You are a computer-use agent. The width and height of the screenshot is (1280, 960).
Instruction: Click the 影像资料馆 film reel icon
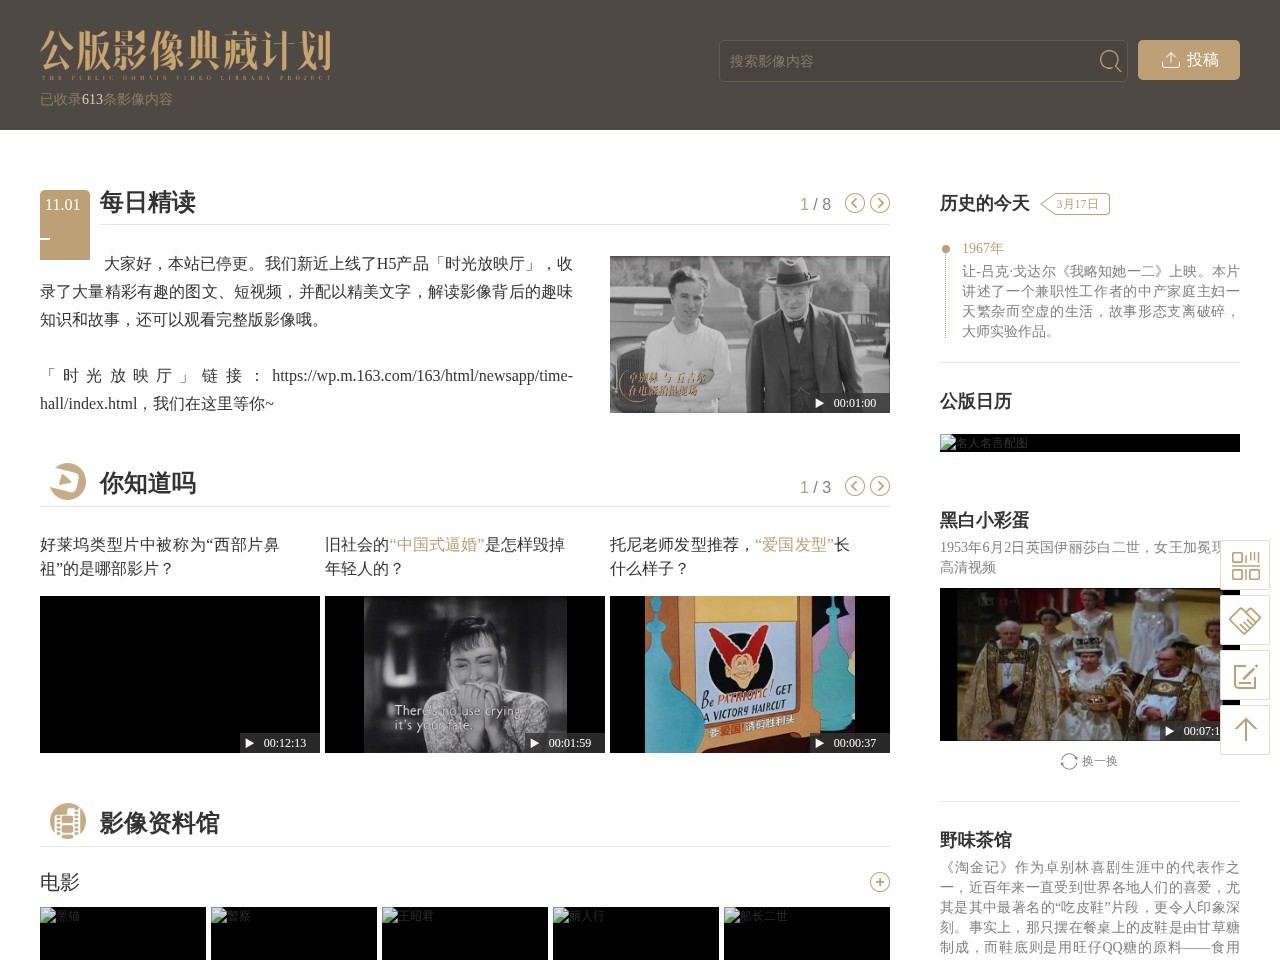pos(67,821)
